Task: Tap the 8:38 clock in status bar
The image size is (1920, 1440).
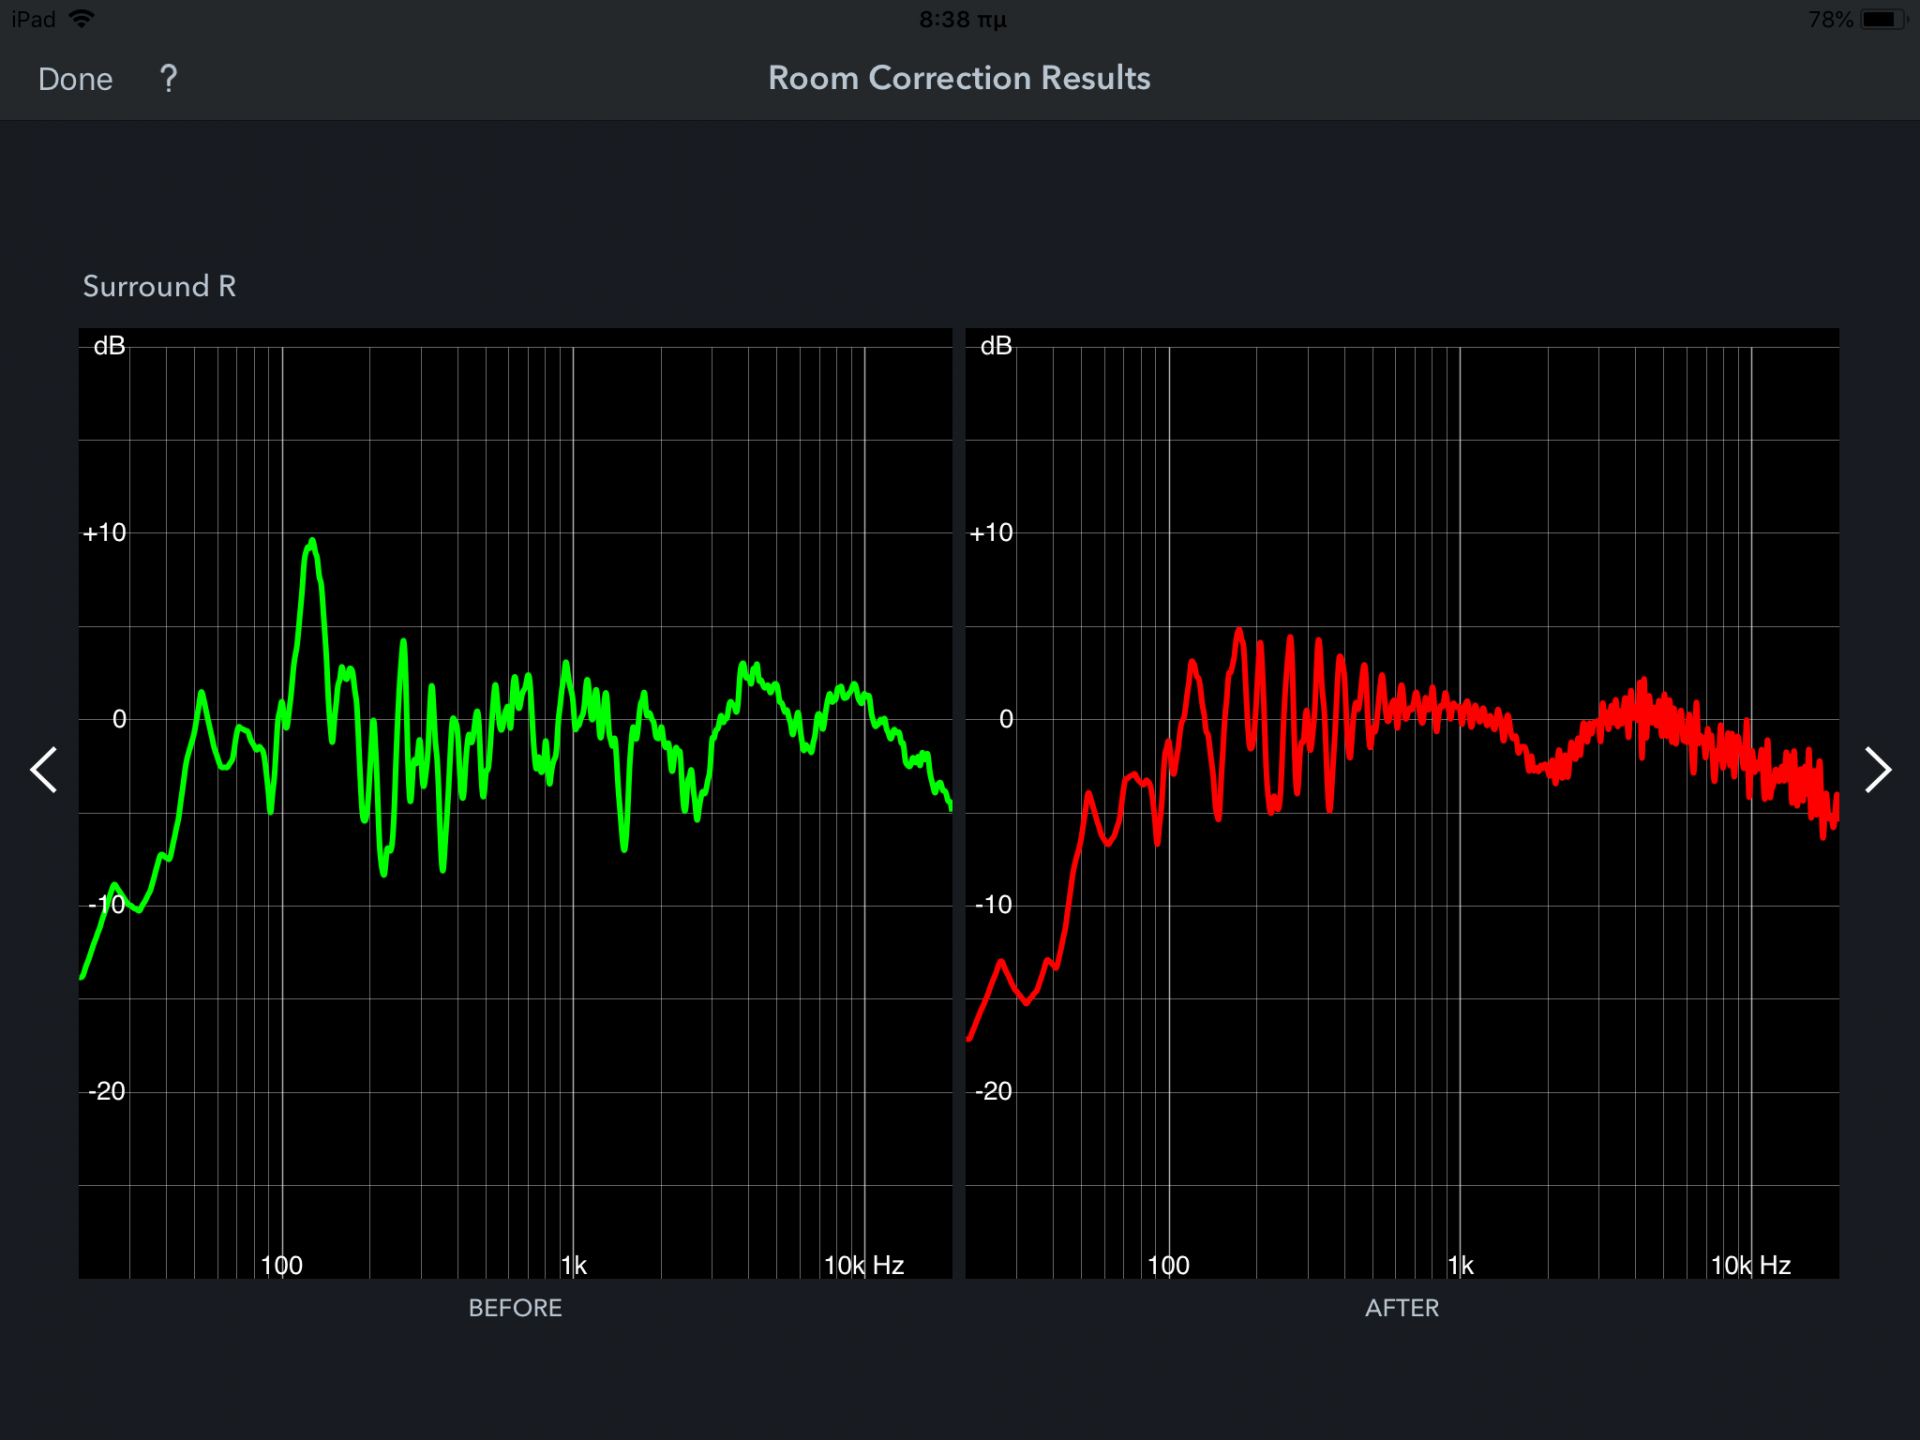Action: coord(961,20)
